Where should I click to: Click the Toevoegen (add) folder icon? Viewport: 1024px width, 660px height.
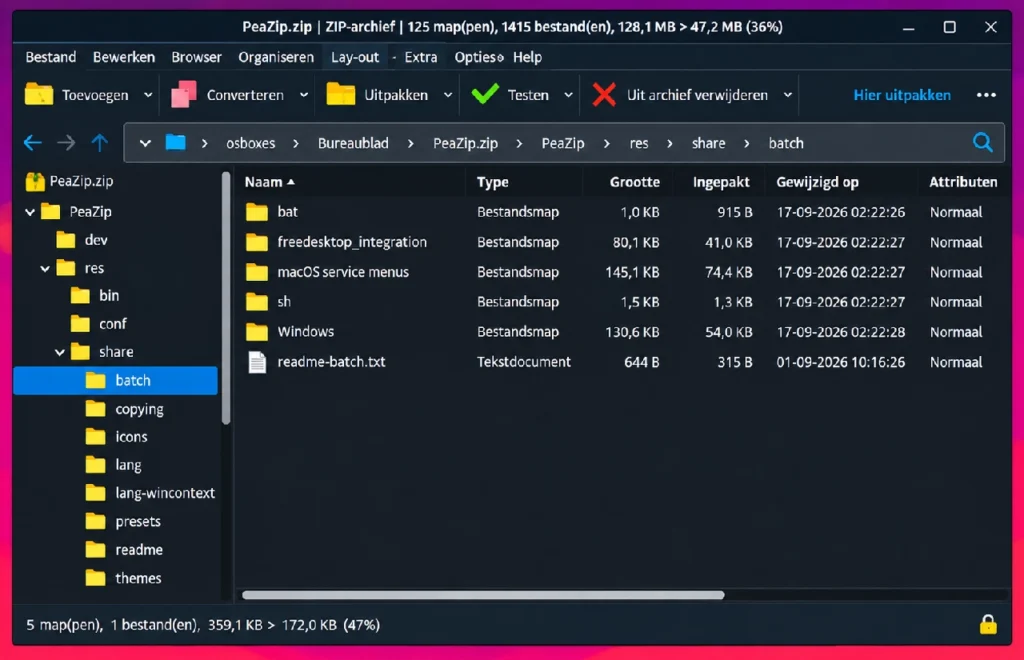(x=39, y=95)
